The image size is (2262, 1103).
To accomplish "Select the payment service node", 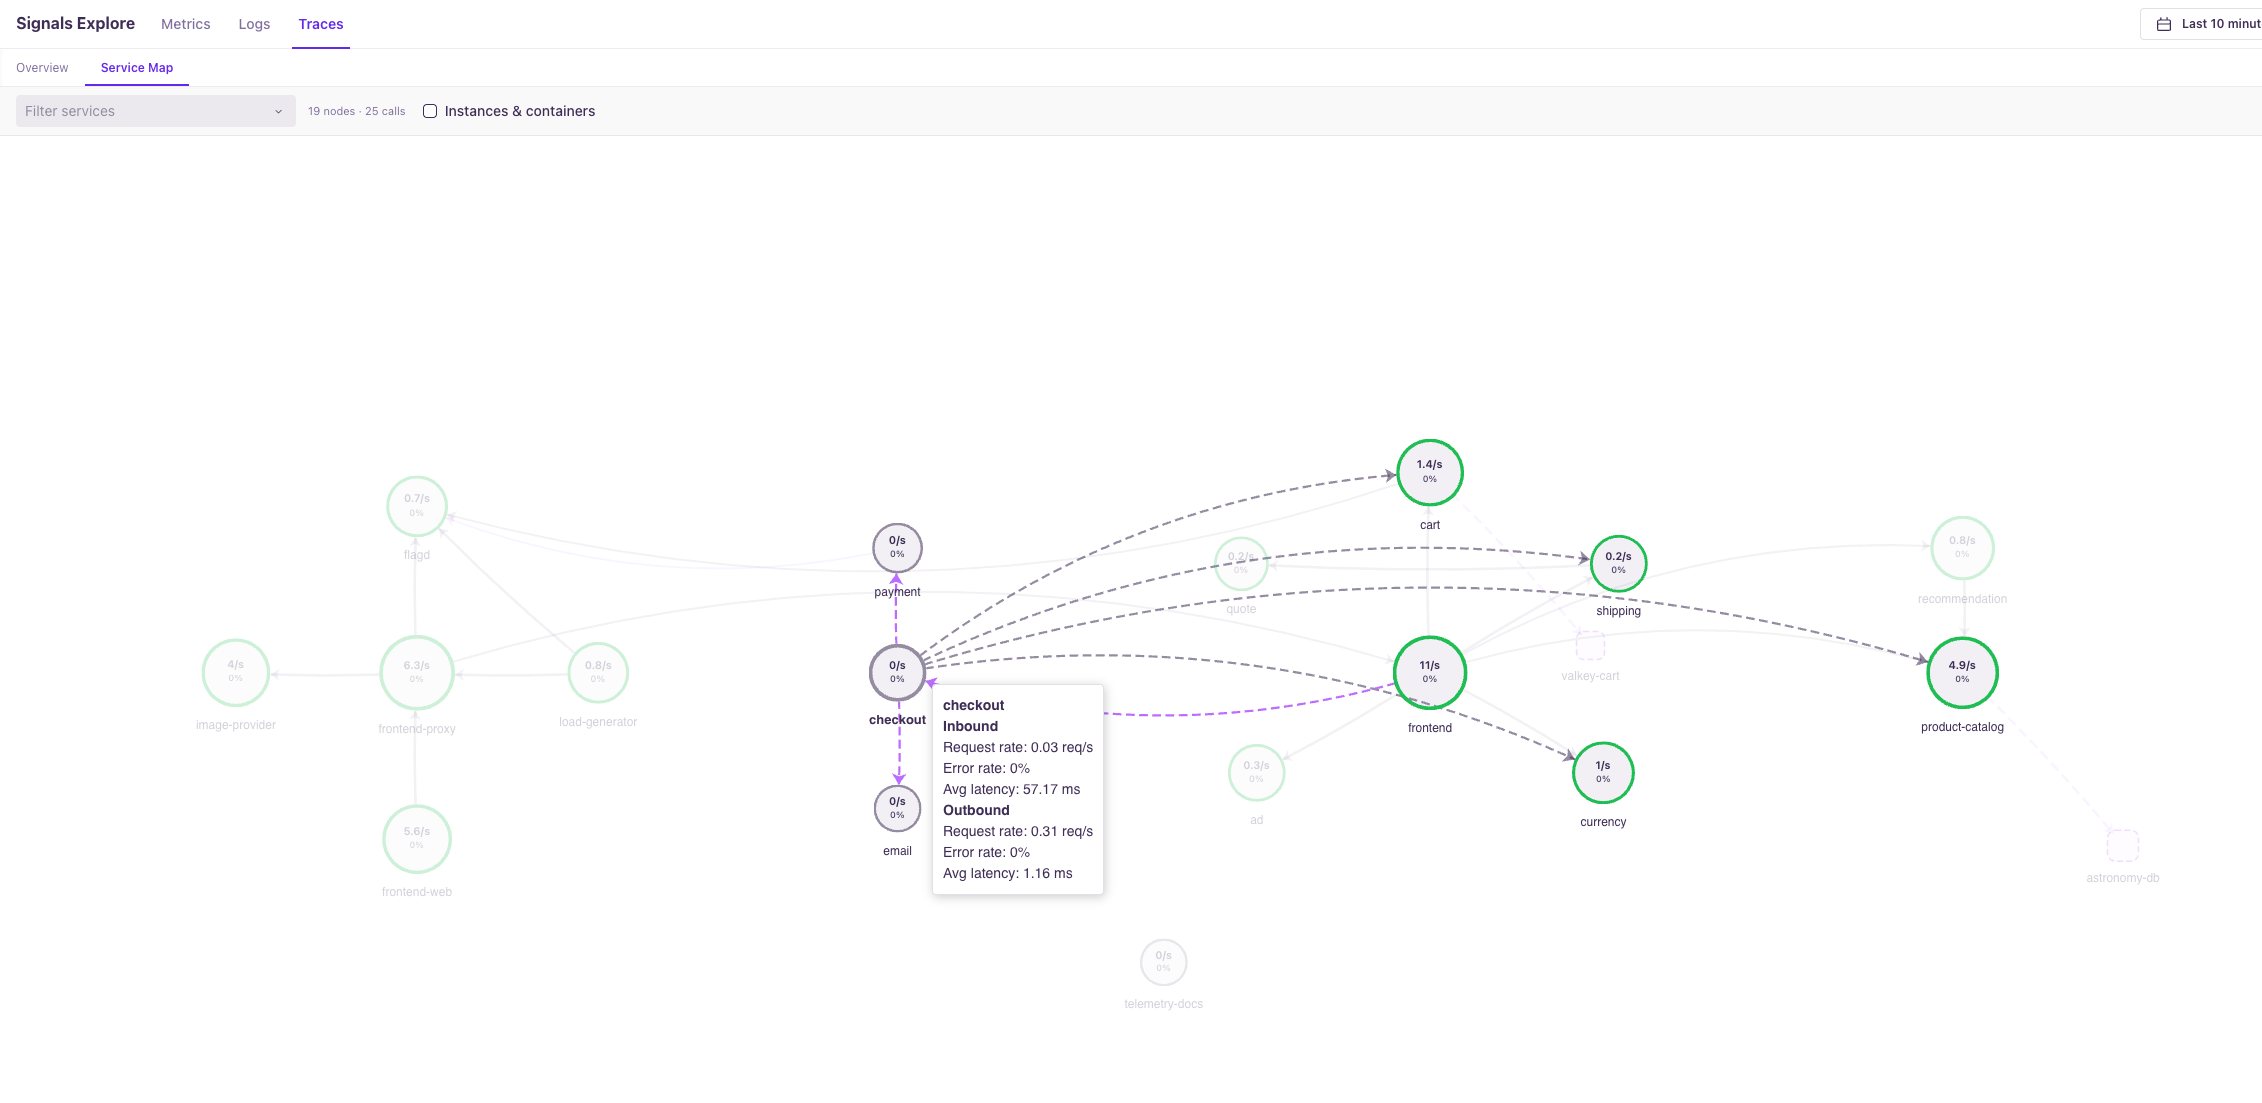I will tap(897, 547).
